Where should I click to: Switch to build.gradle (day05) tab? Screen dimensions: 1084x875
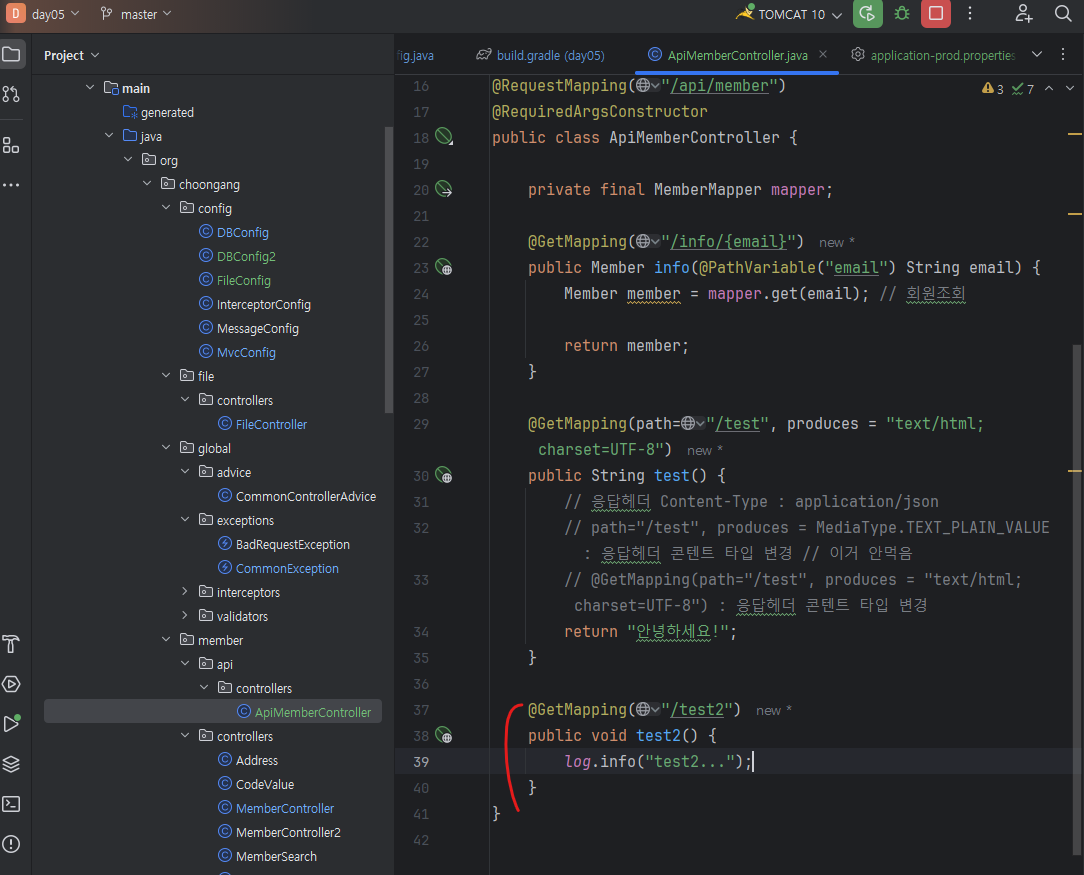point(541,55)
